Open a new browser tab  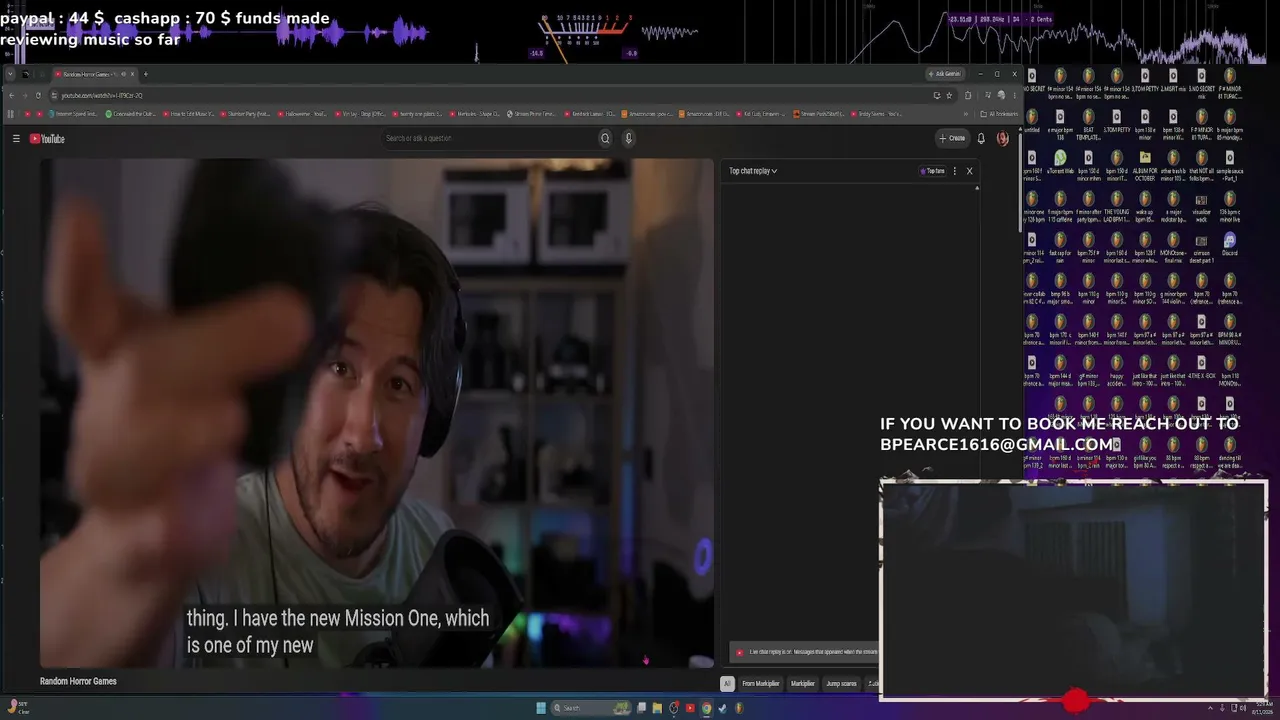(145, 74)
